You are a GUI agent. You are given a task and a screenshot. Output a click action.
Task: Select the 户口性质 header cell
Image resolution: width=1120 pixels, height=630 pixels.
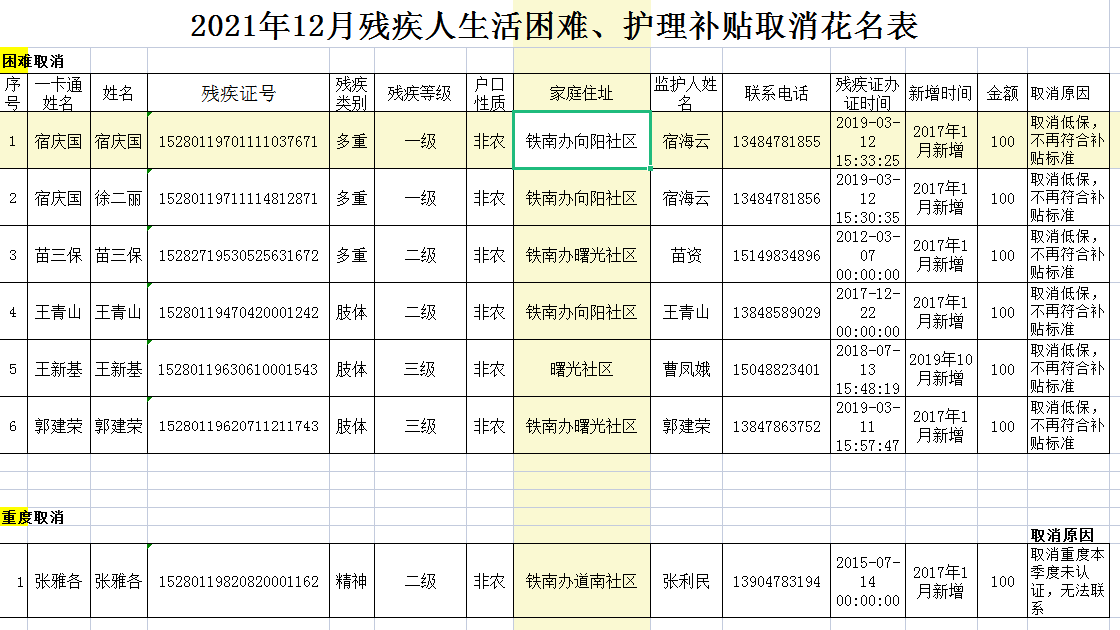[490, 93]
